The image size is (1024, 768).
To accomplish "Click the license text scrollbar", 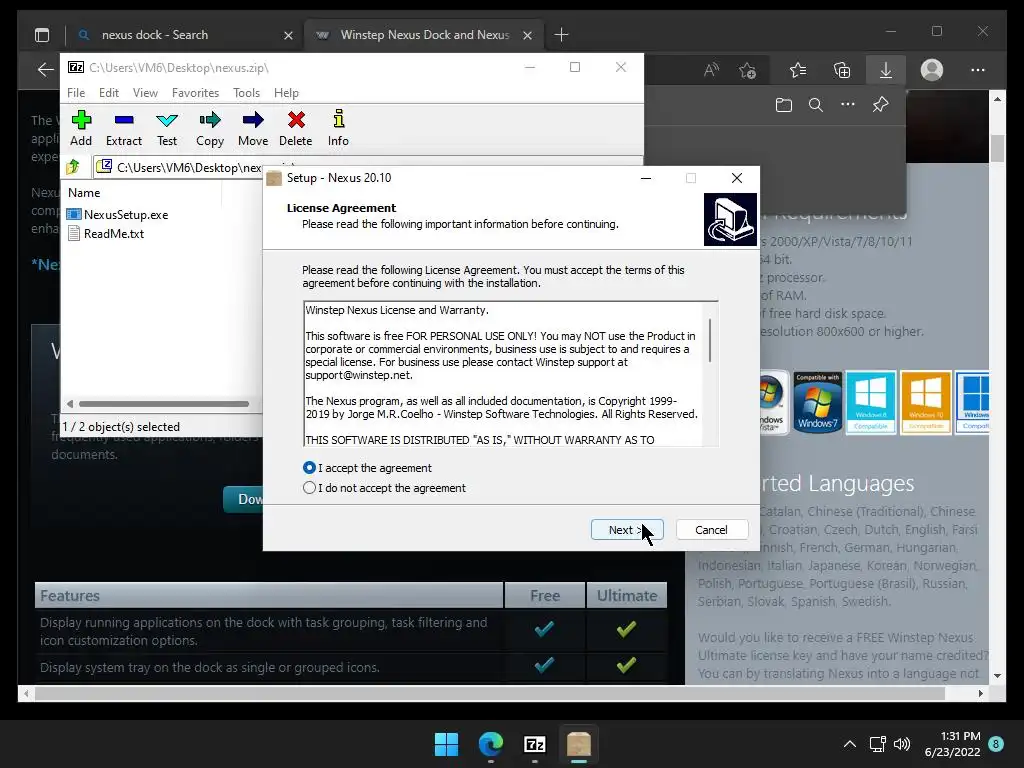I will [710, 341].
